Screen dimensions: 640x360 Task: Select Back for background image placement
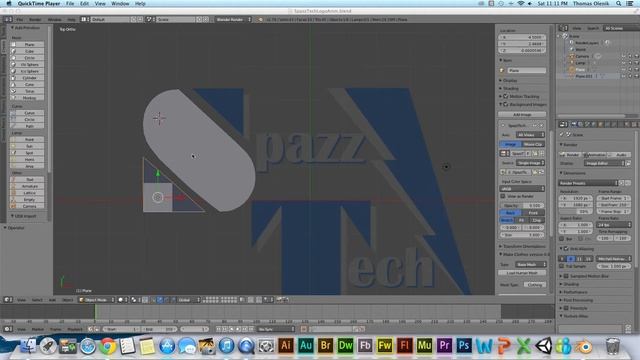click(511, 213)
